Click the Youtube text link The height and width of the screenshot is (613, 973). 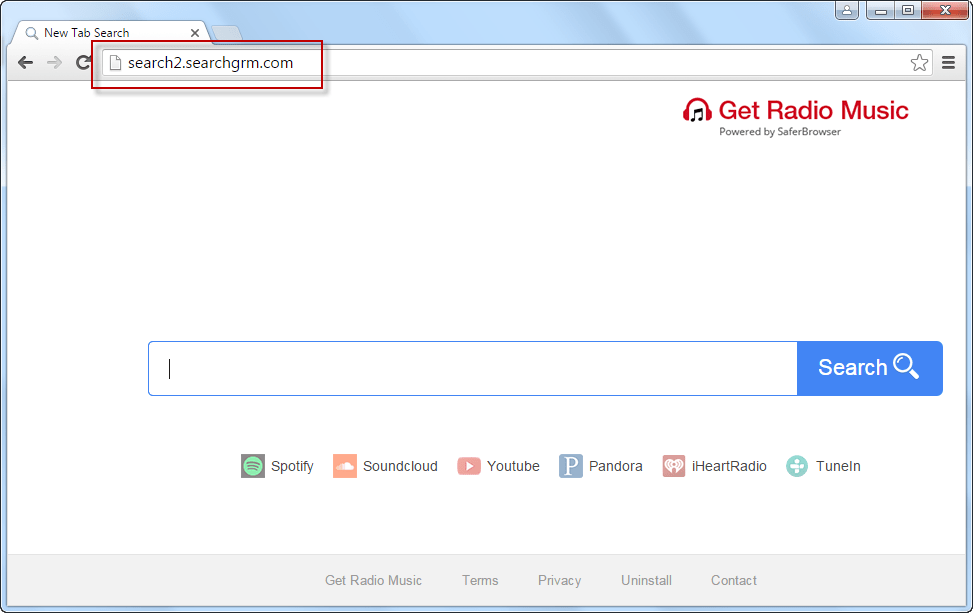click(513, 466)
